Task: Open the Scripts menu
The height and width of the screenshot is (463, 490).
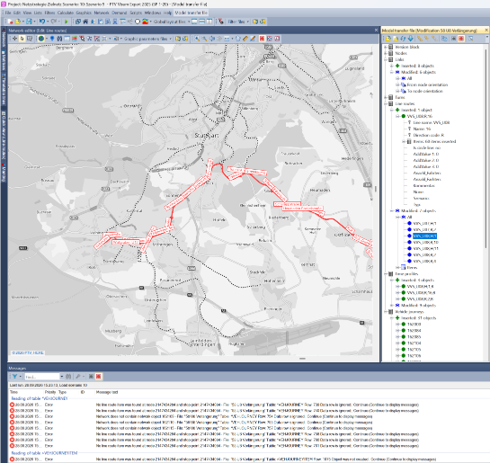Action: point(136,13)
